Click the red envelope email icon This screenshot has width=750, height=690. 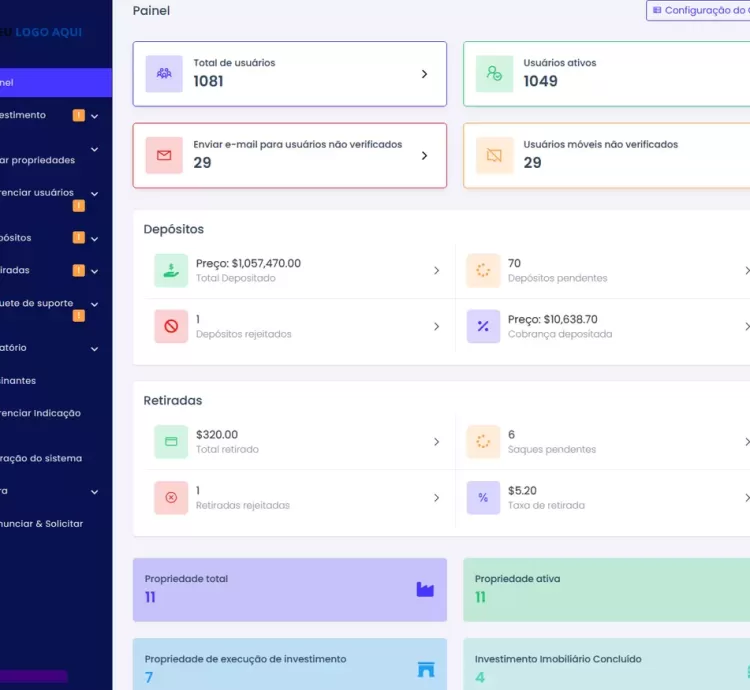(x=164, y=155)
